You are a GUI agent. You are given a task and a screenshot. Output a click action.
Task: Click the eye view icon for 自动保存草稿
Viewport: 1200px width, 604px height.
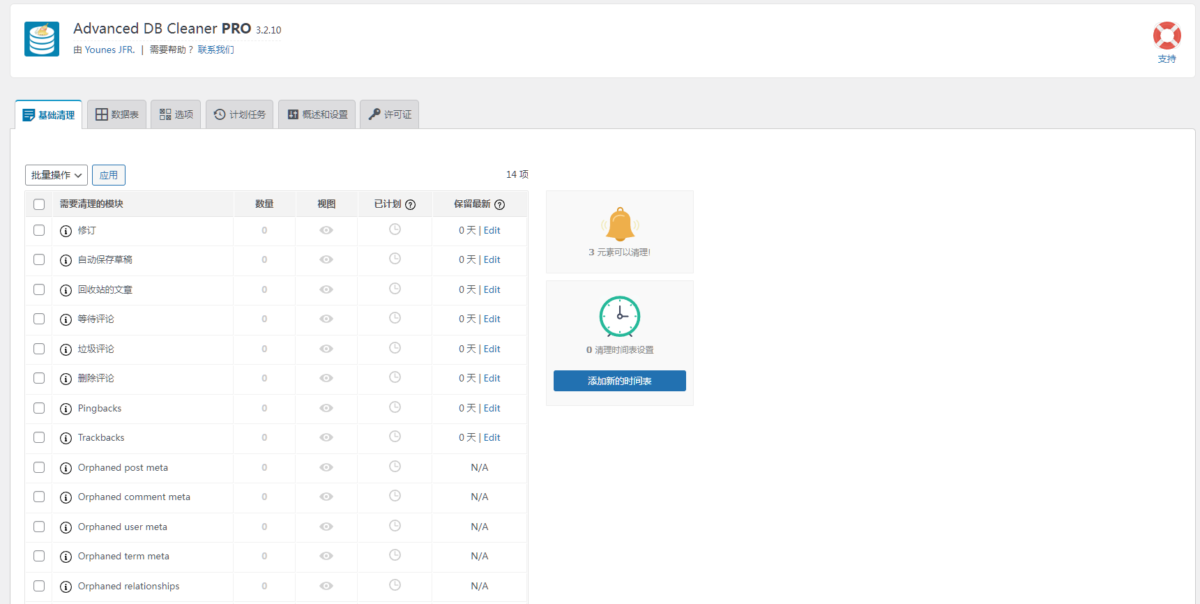point(326,260)
